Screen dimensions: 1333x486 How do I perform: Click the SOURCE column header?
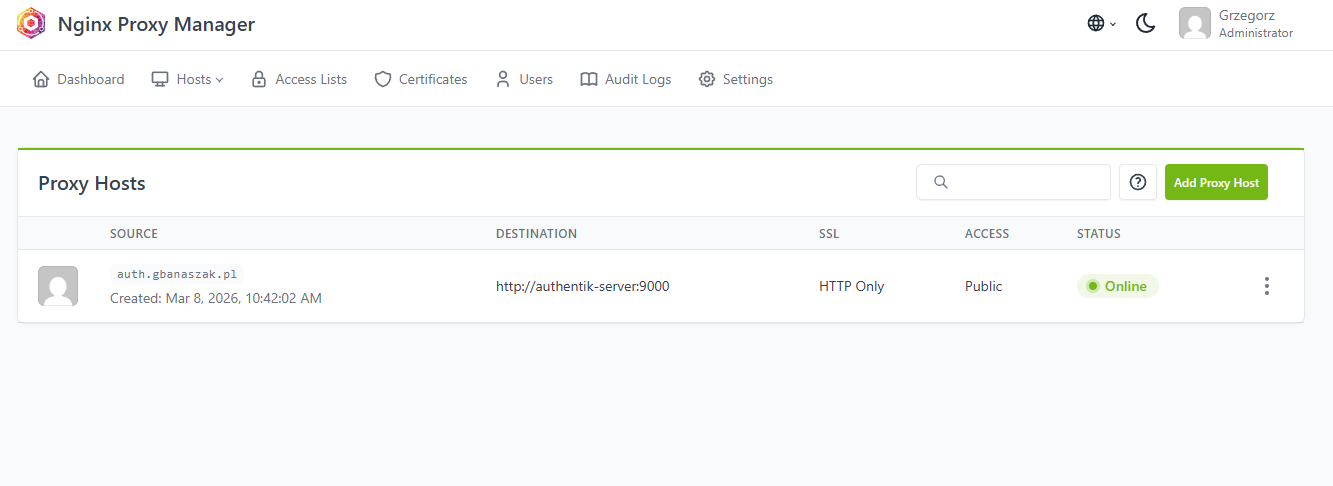[x=134, y=234]
